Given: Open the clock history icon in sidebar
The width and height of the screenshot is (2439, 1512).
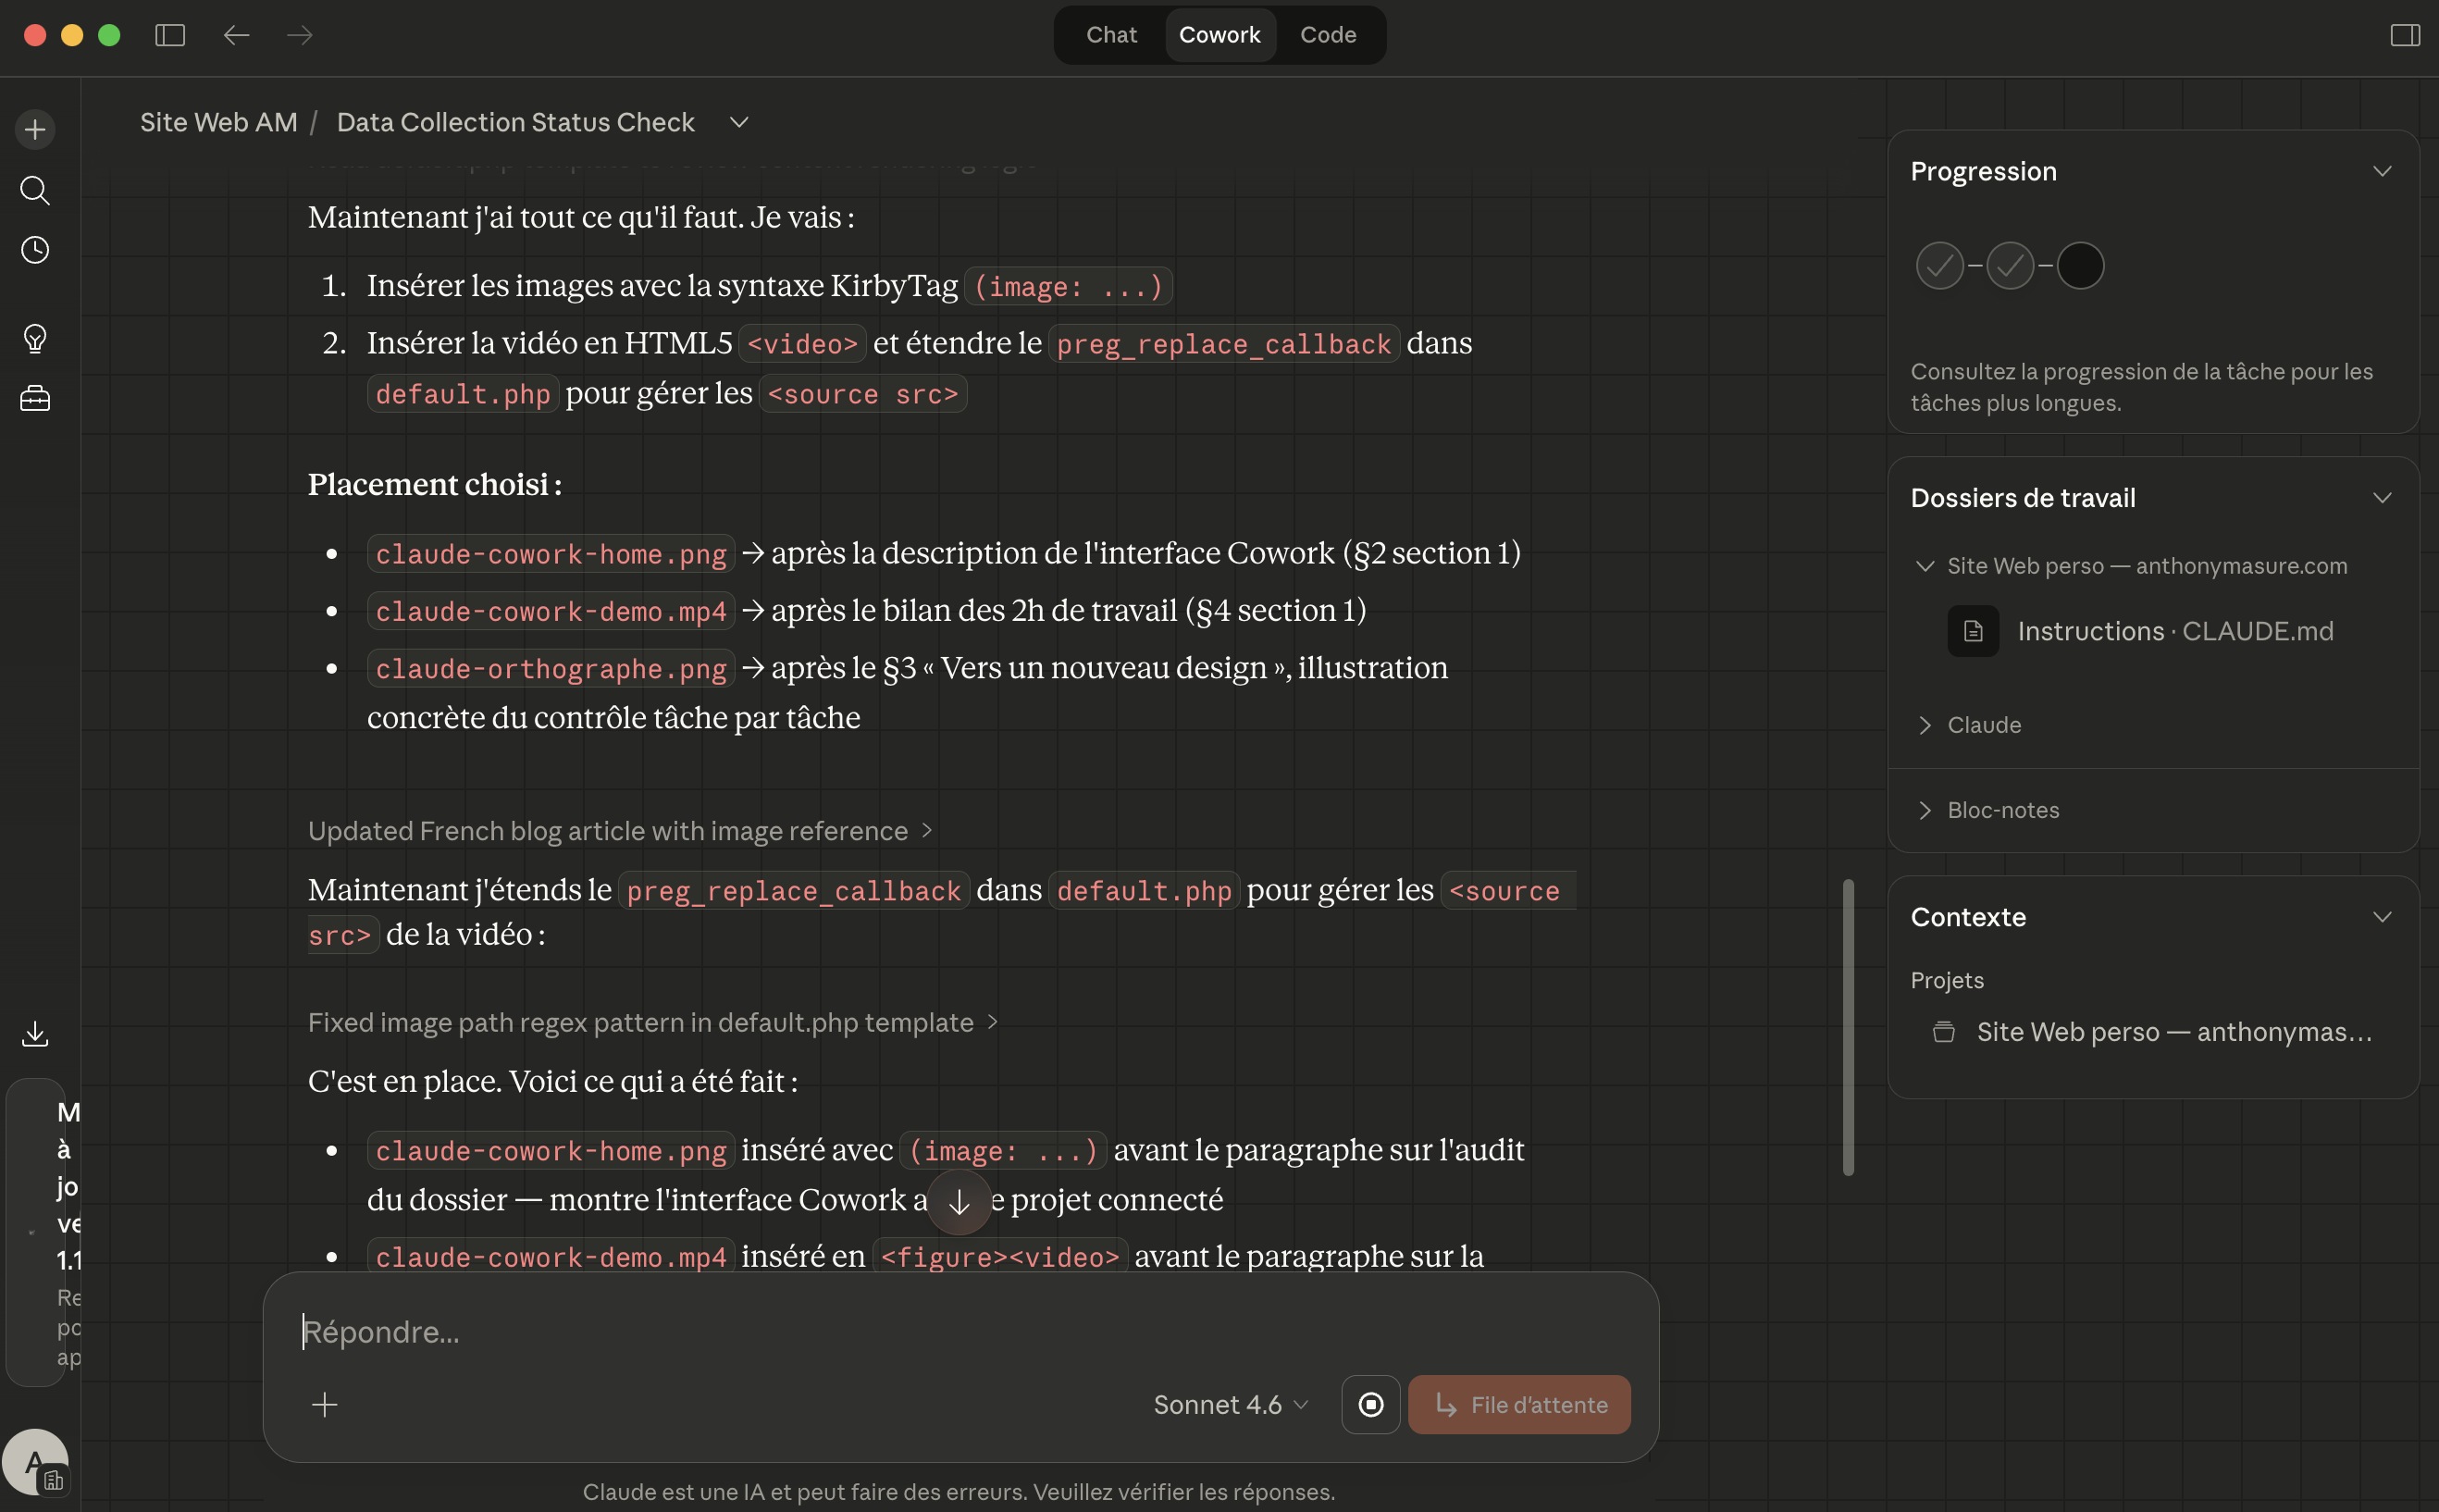Looking at the screenshot, I should (x=35, y=250).
